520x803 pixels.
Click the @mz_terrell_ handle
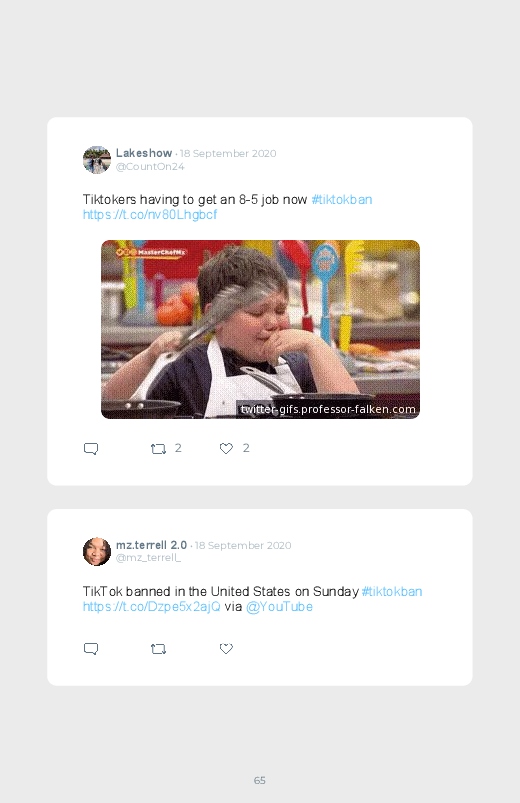click(x=149, y=558)
